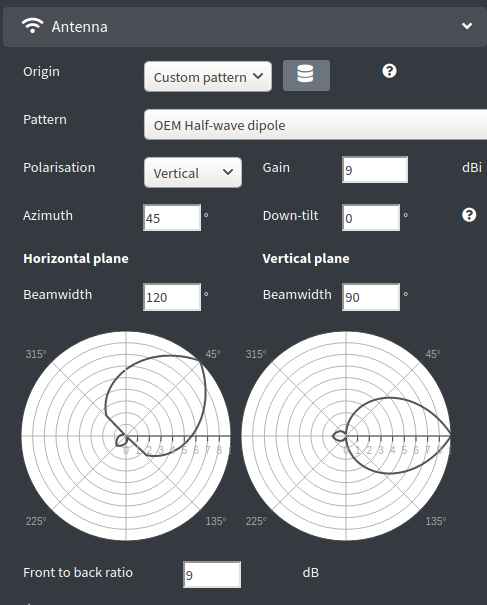
Task: Focus the Front to back ratio input
Action: (x=212, y=575)
